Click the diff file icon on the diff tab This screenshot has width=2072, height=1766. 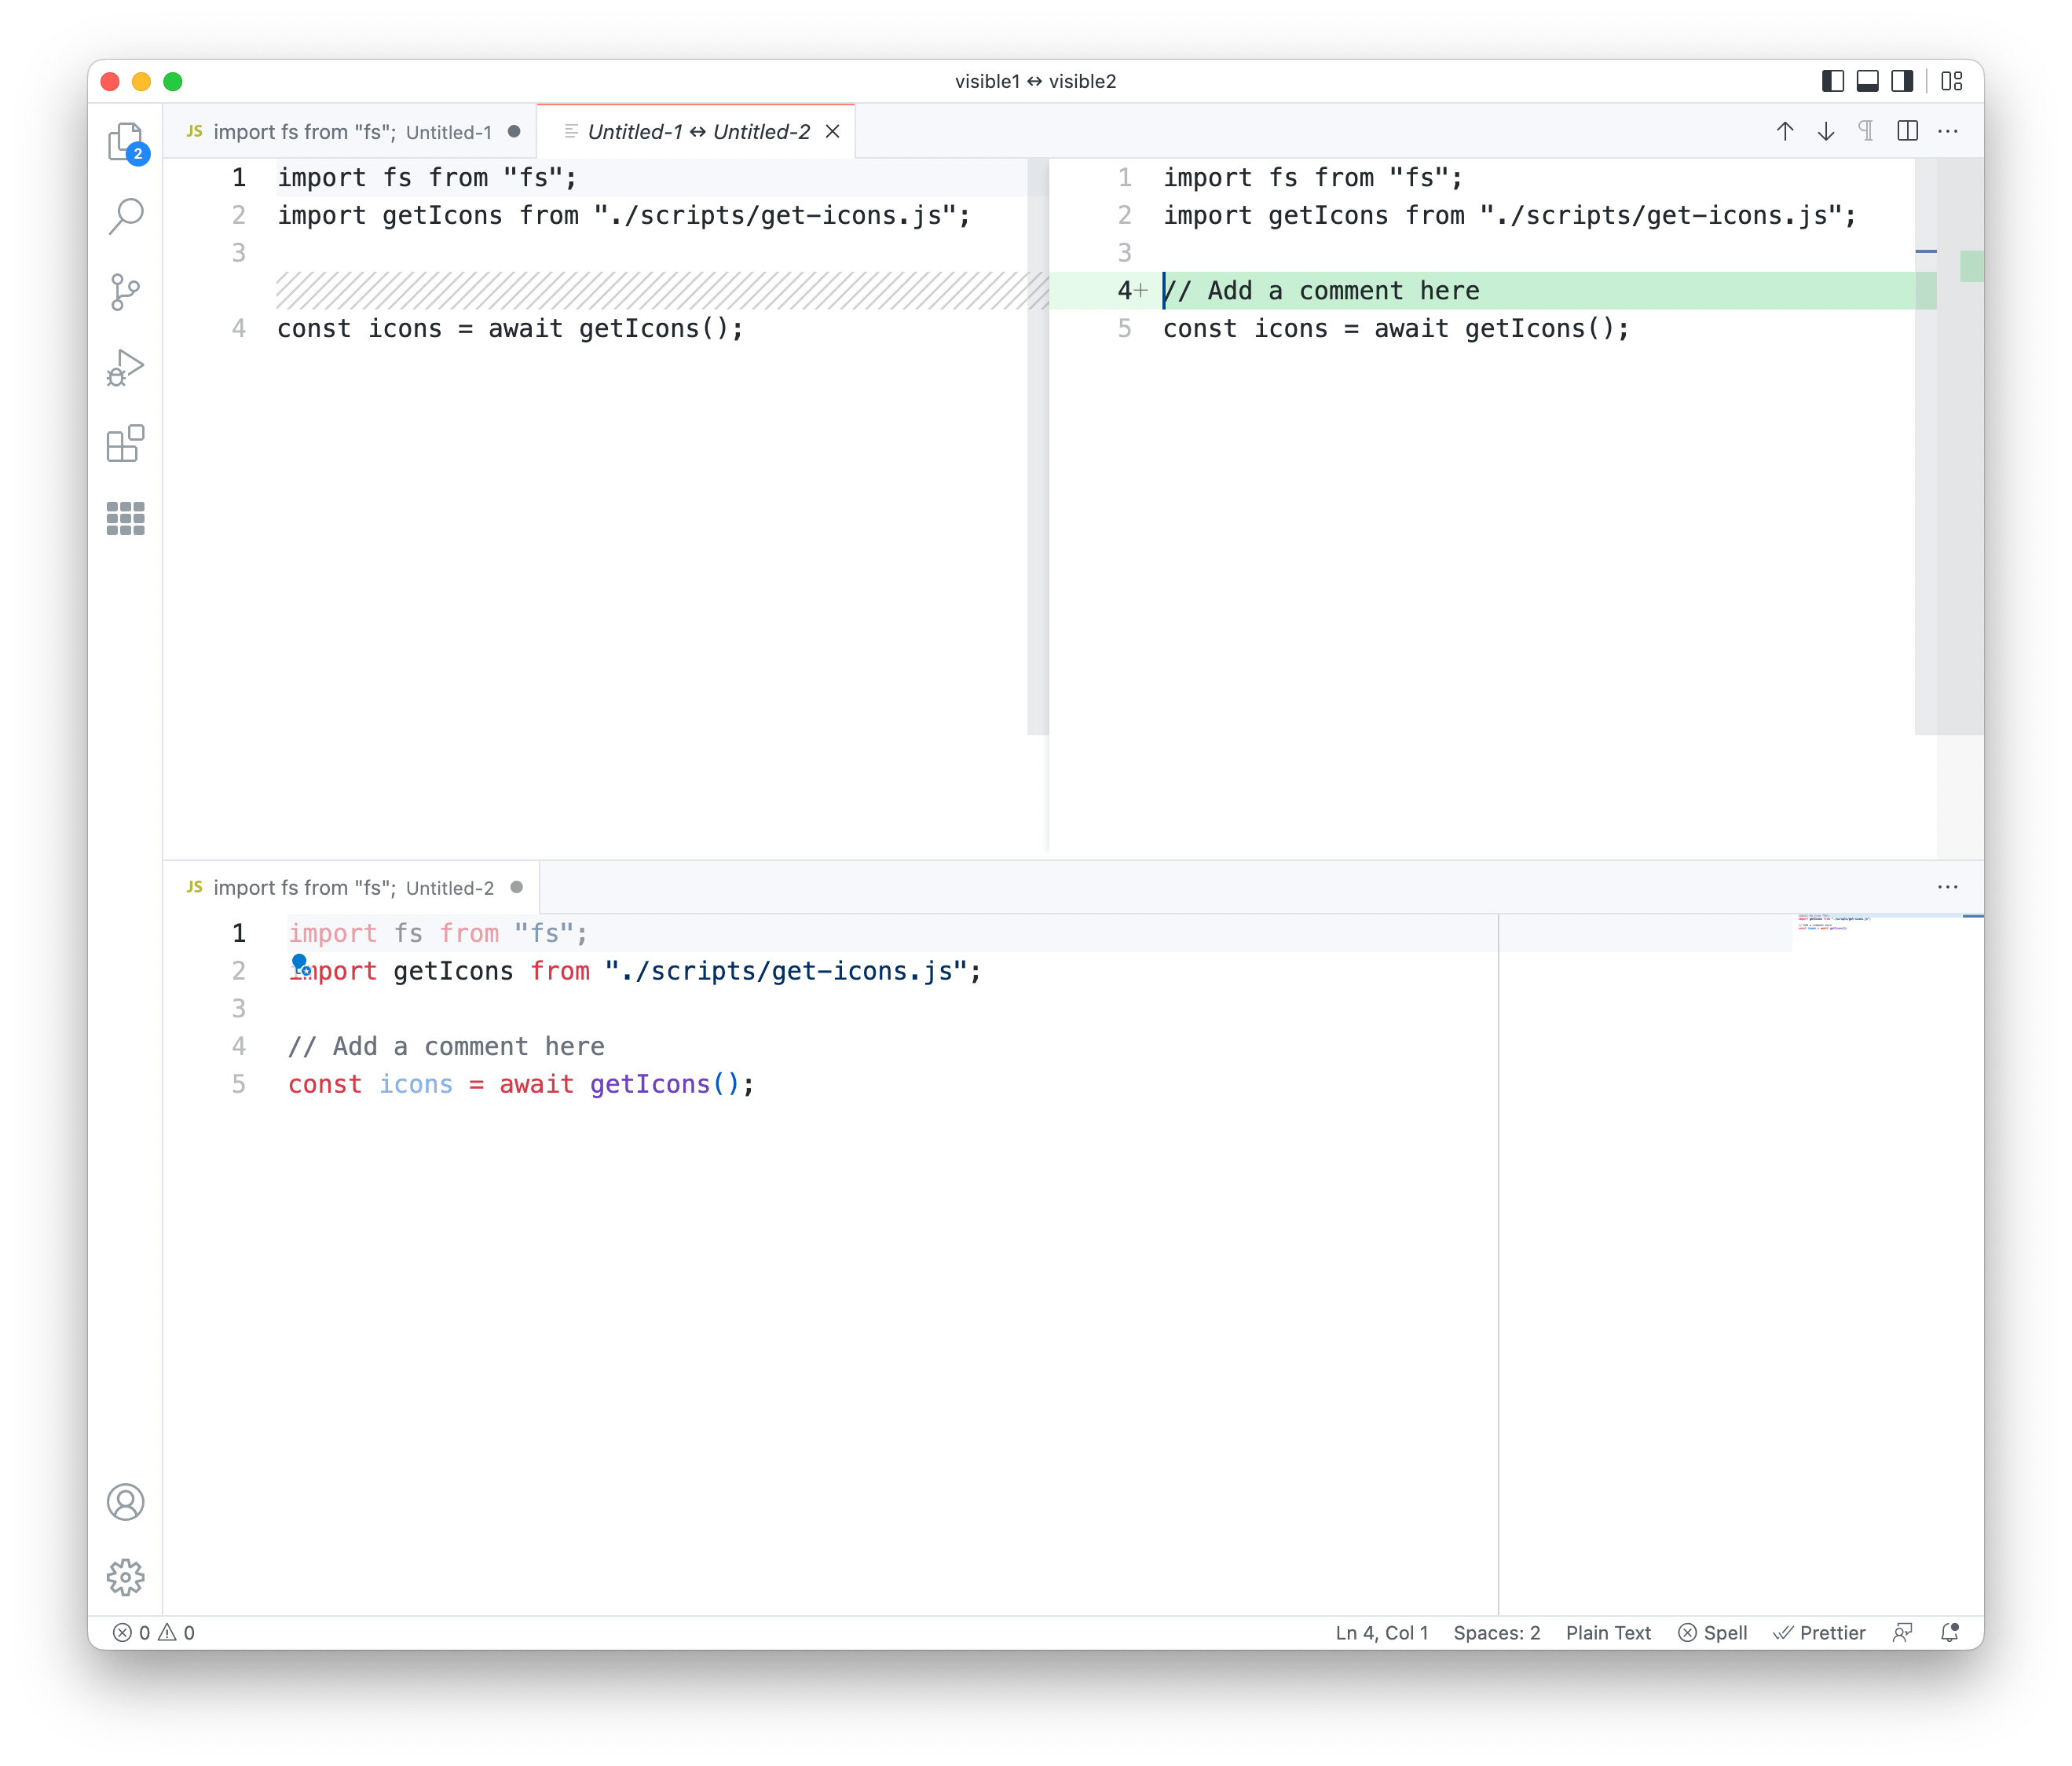click(x=570, y=131)
